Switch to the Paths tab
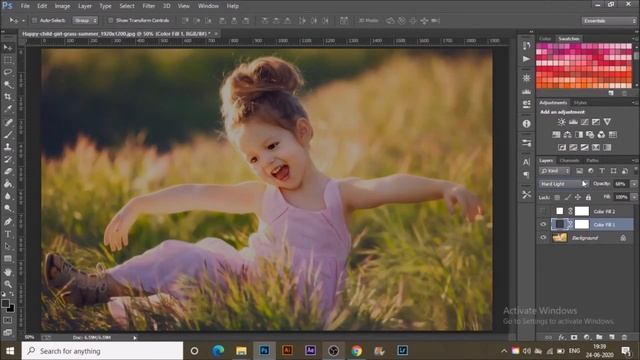 point(592,160)
